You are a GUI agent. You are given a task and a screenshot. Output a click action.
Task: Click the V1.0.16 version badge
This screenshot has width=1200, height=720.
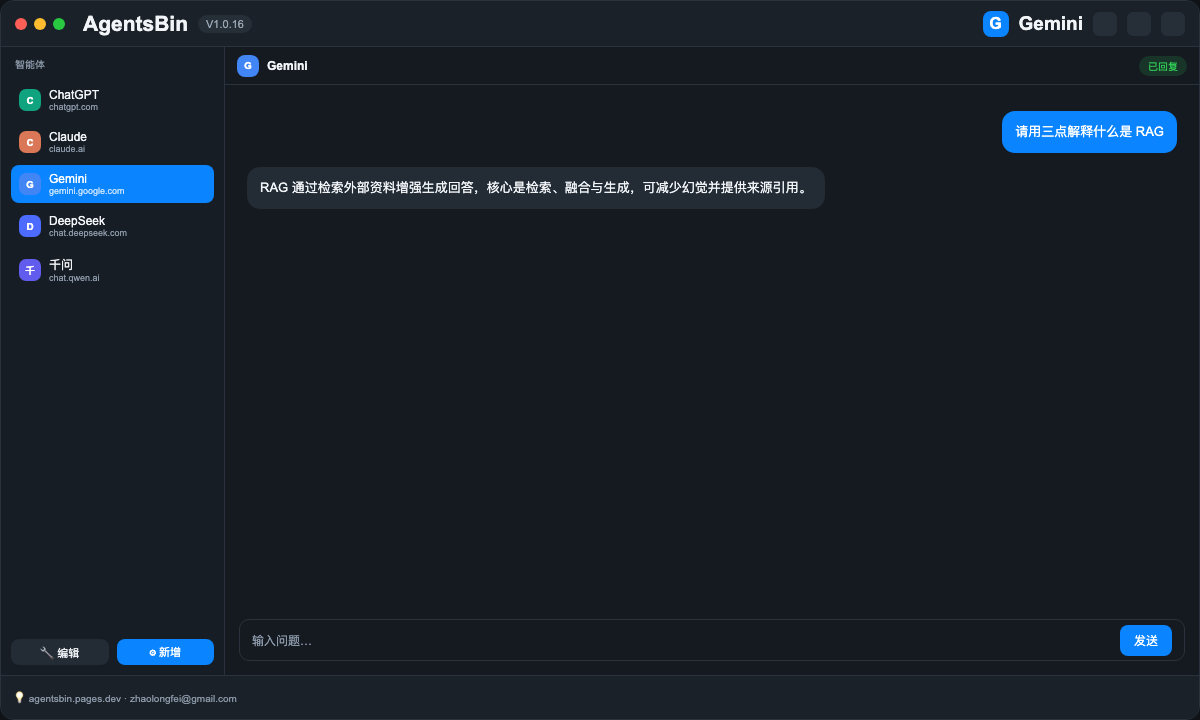point(225,24)
